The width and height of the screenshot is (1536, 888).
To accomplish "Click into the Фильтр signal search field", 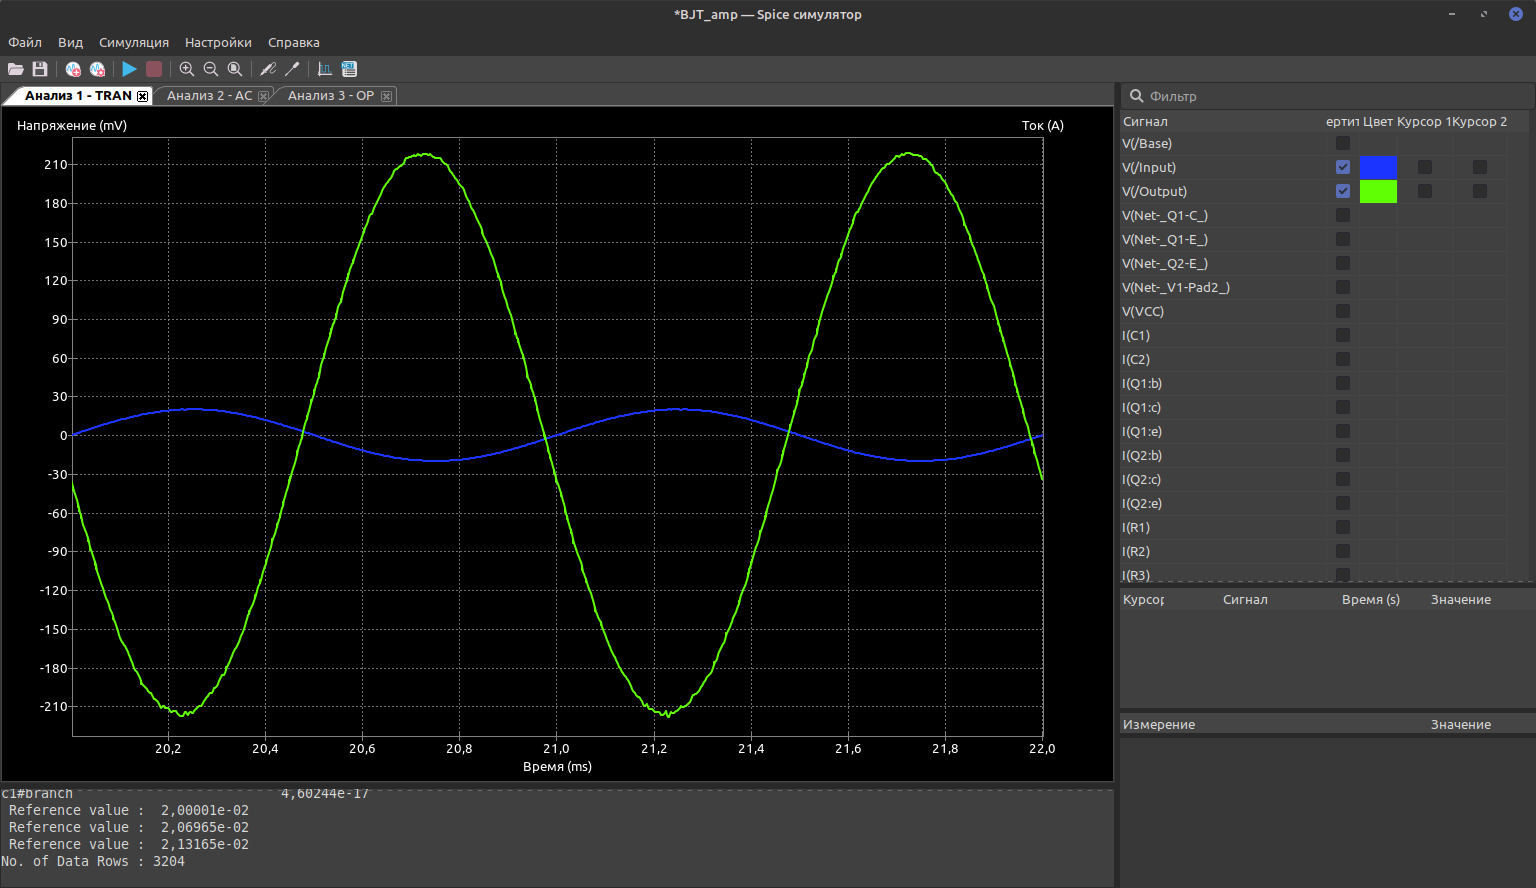I will pyautogui.click(x=1330, y=96).
